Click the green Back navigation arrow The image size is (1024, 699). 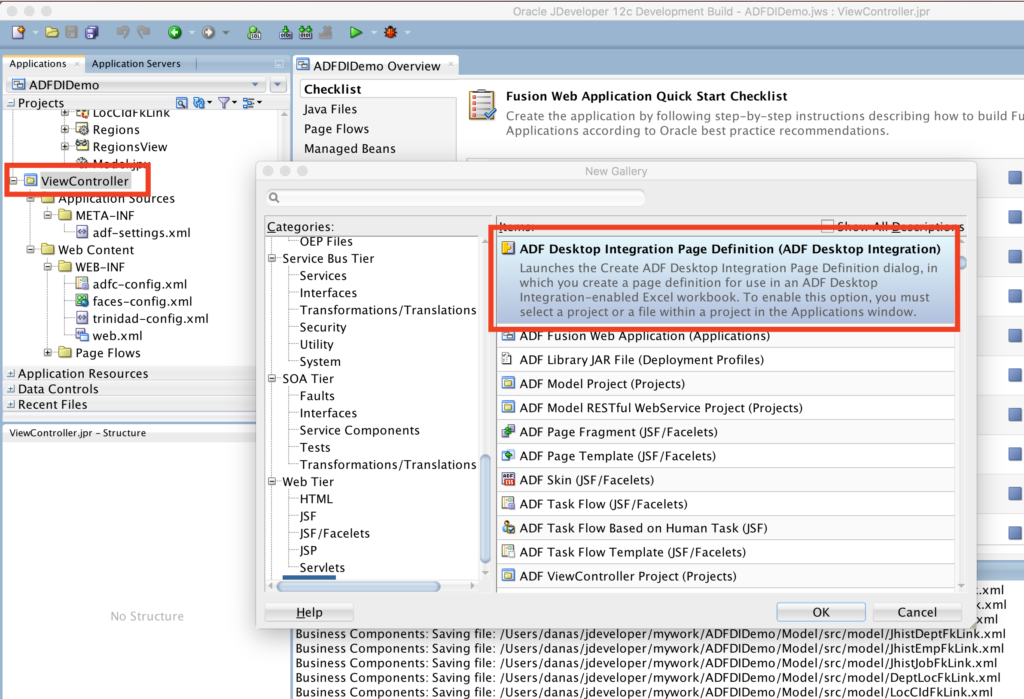(x=175, y=32)
